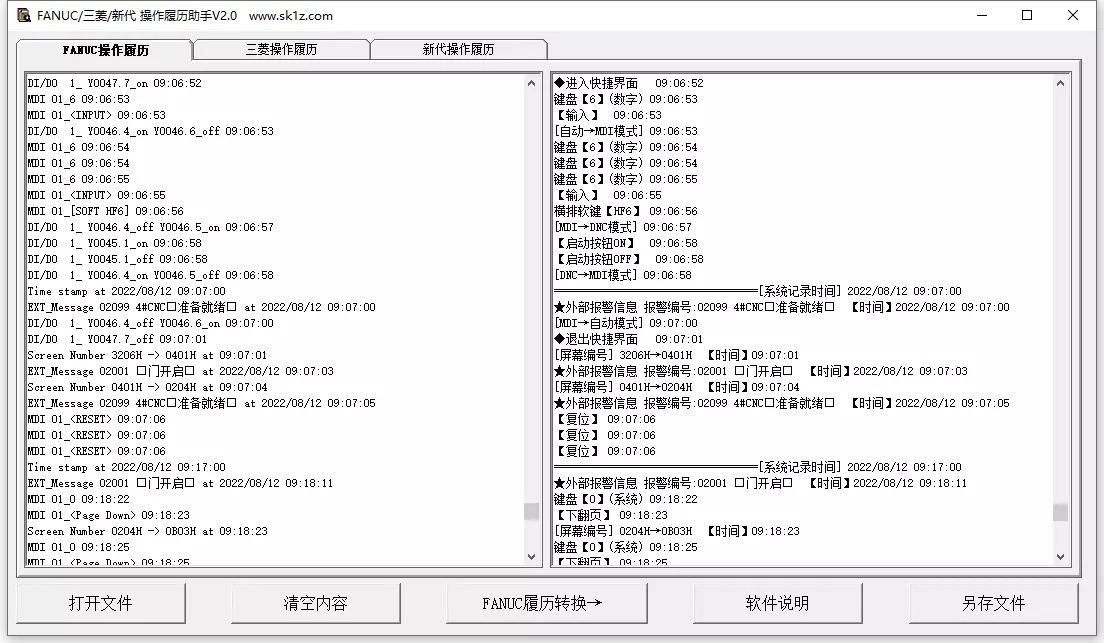This screenshot has height=643, width=1104.
Task: Click line 'MDI 01_6 09:06:53'
Action: pos(79,99)
